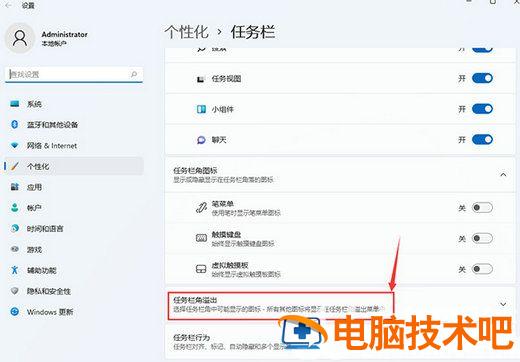This screenshot has height=362, width=520.
Task: Enable the 触摸键盘 toggle
Action: point(482,238)
